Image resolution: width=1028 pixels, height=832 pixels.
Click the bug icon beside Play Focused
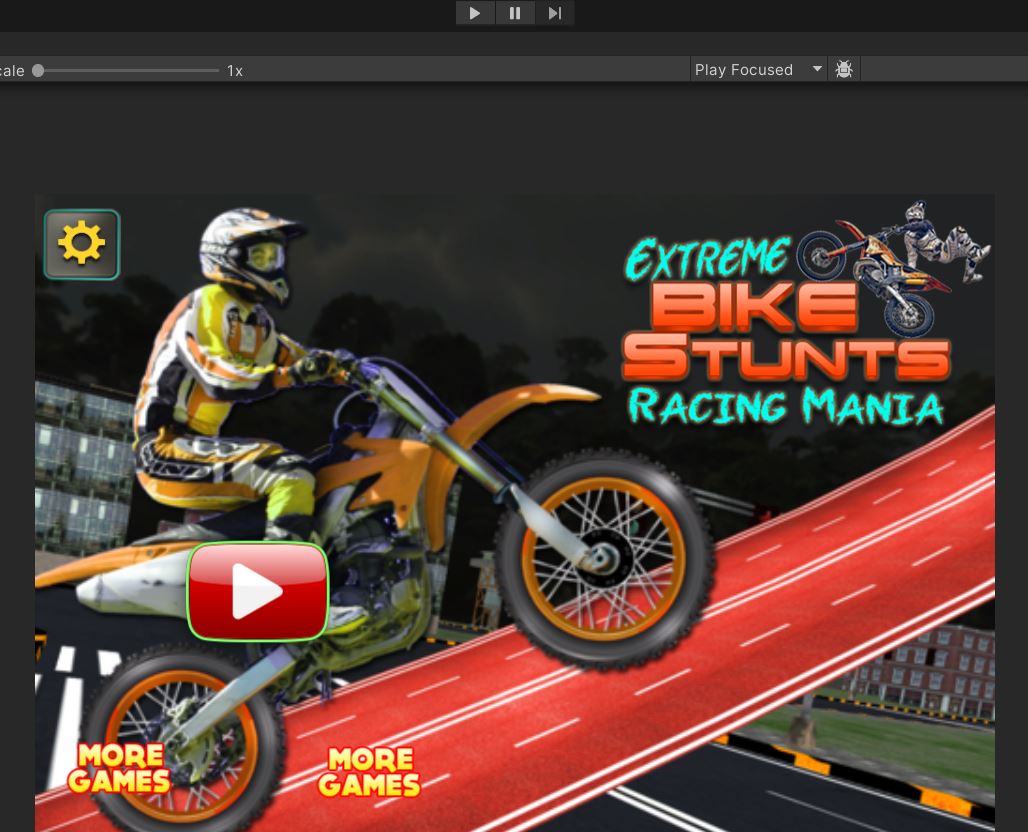[x=844, y=69]
